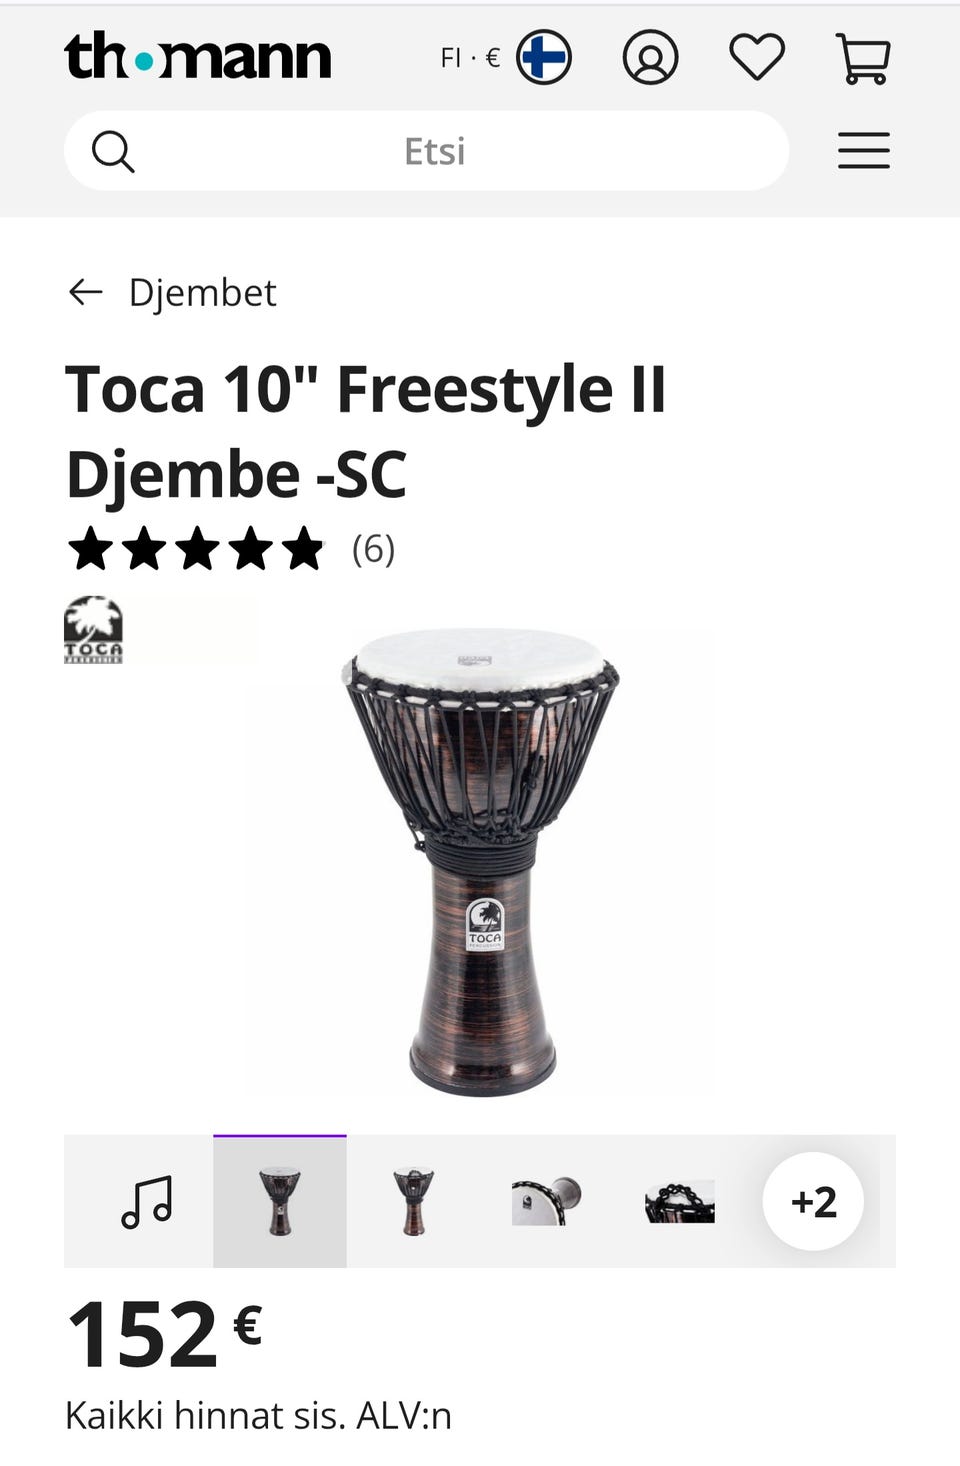Select the second djembe thumbnail
960x1466 pixels.
tap(413, 1202)
